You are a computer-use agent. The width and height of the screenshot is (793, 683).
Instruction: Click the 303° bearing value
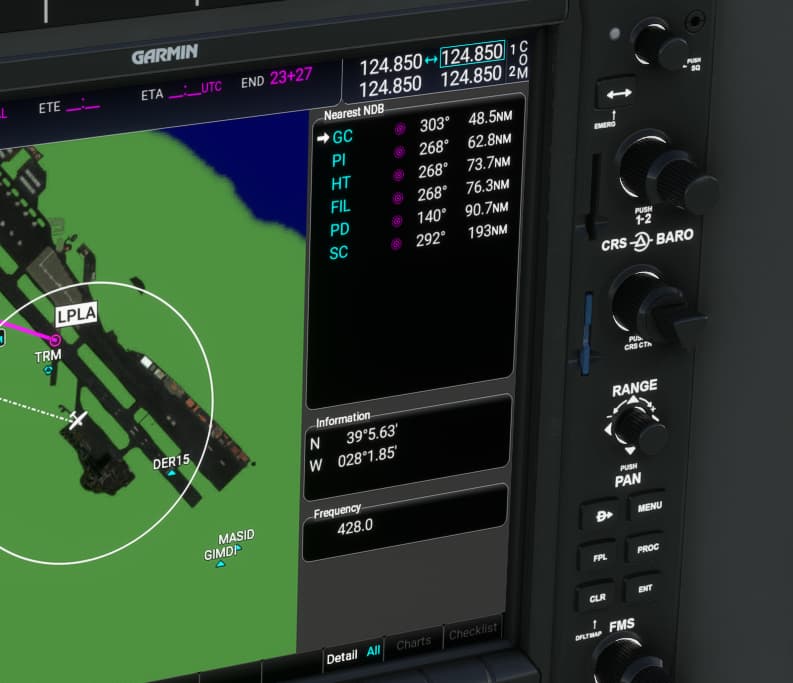pyautogui.click(x=434, y=124)
